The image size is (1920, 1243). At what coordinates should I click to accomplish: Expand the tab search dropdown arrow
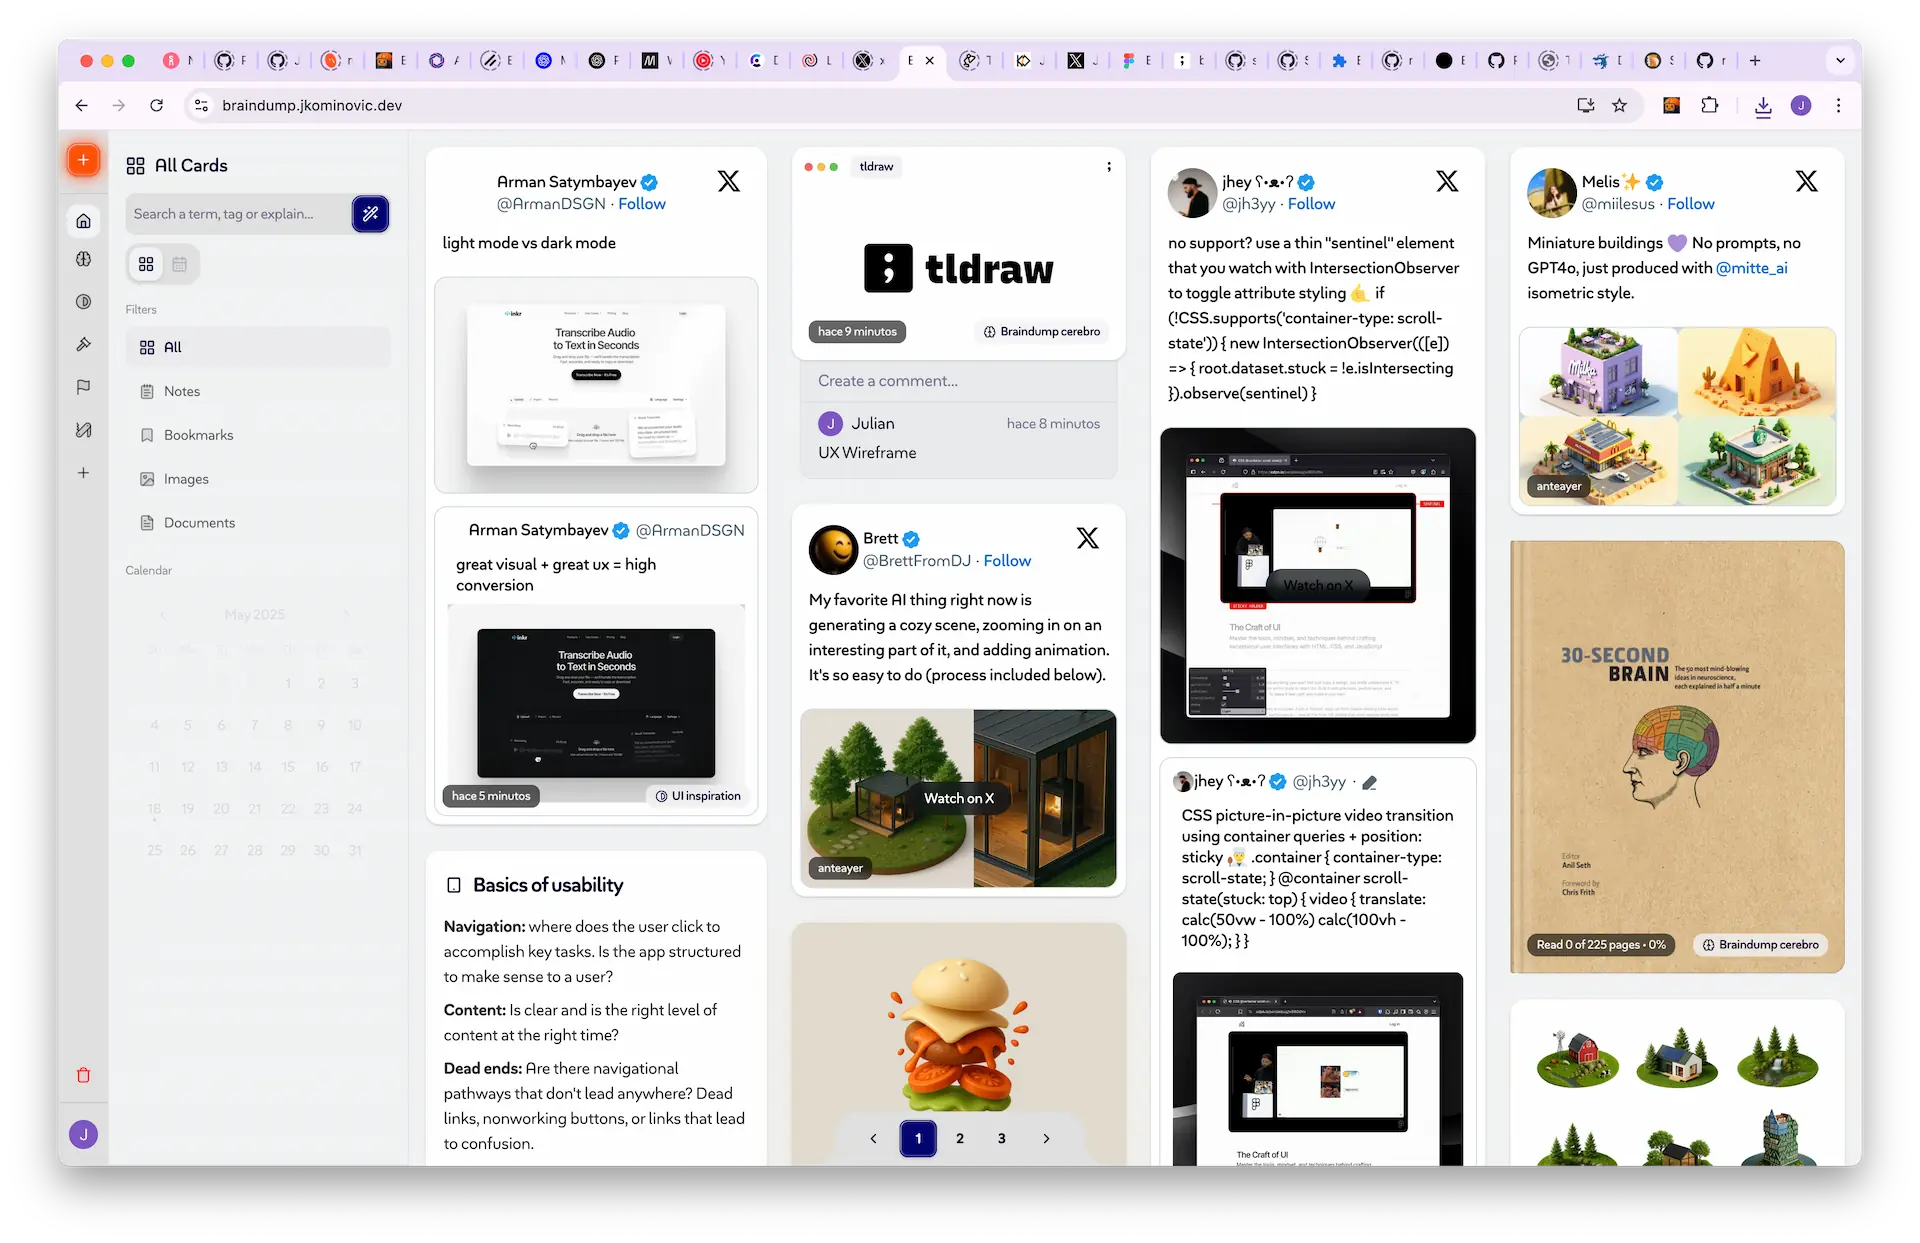[x=1840, y=61]
